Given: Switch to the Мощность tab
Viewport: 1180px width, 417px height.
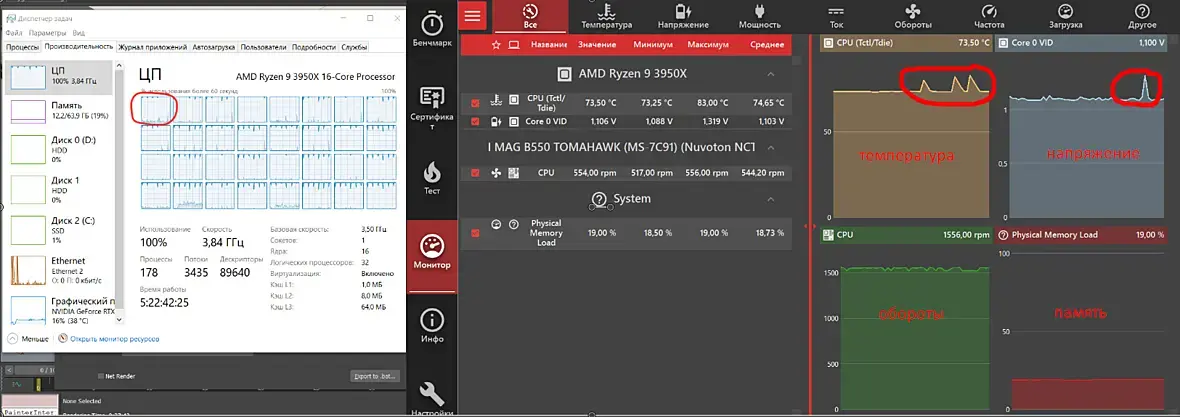Looking at the screenshot, I should [x=759, y=16].
